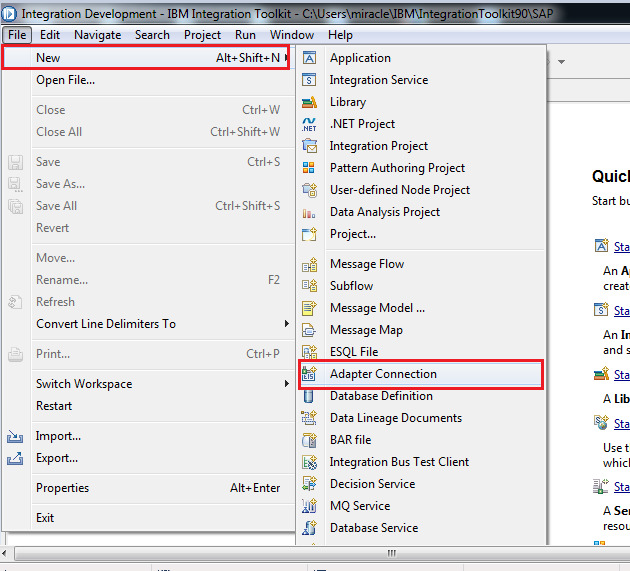Click the Message Map icon

pos(309,330)
